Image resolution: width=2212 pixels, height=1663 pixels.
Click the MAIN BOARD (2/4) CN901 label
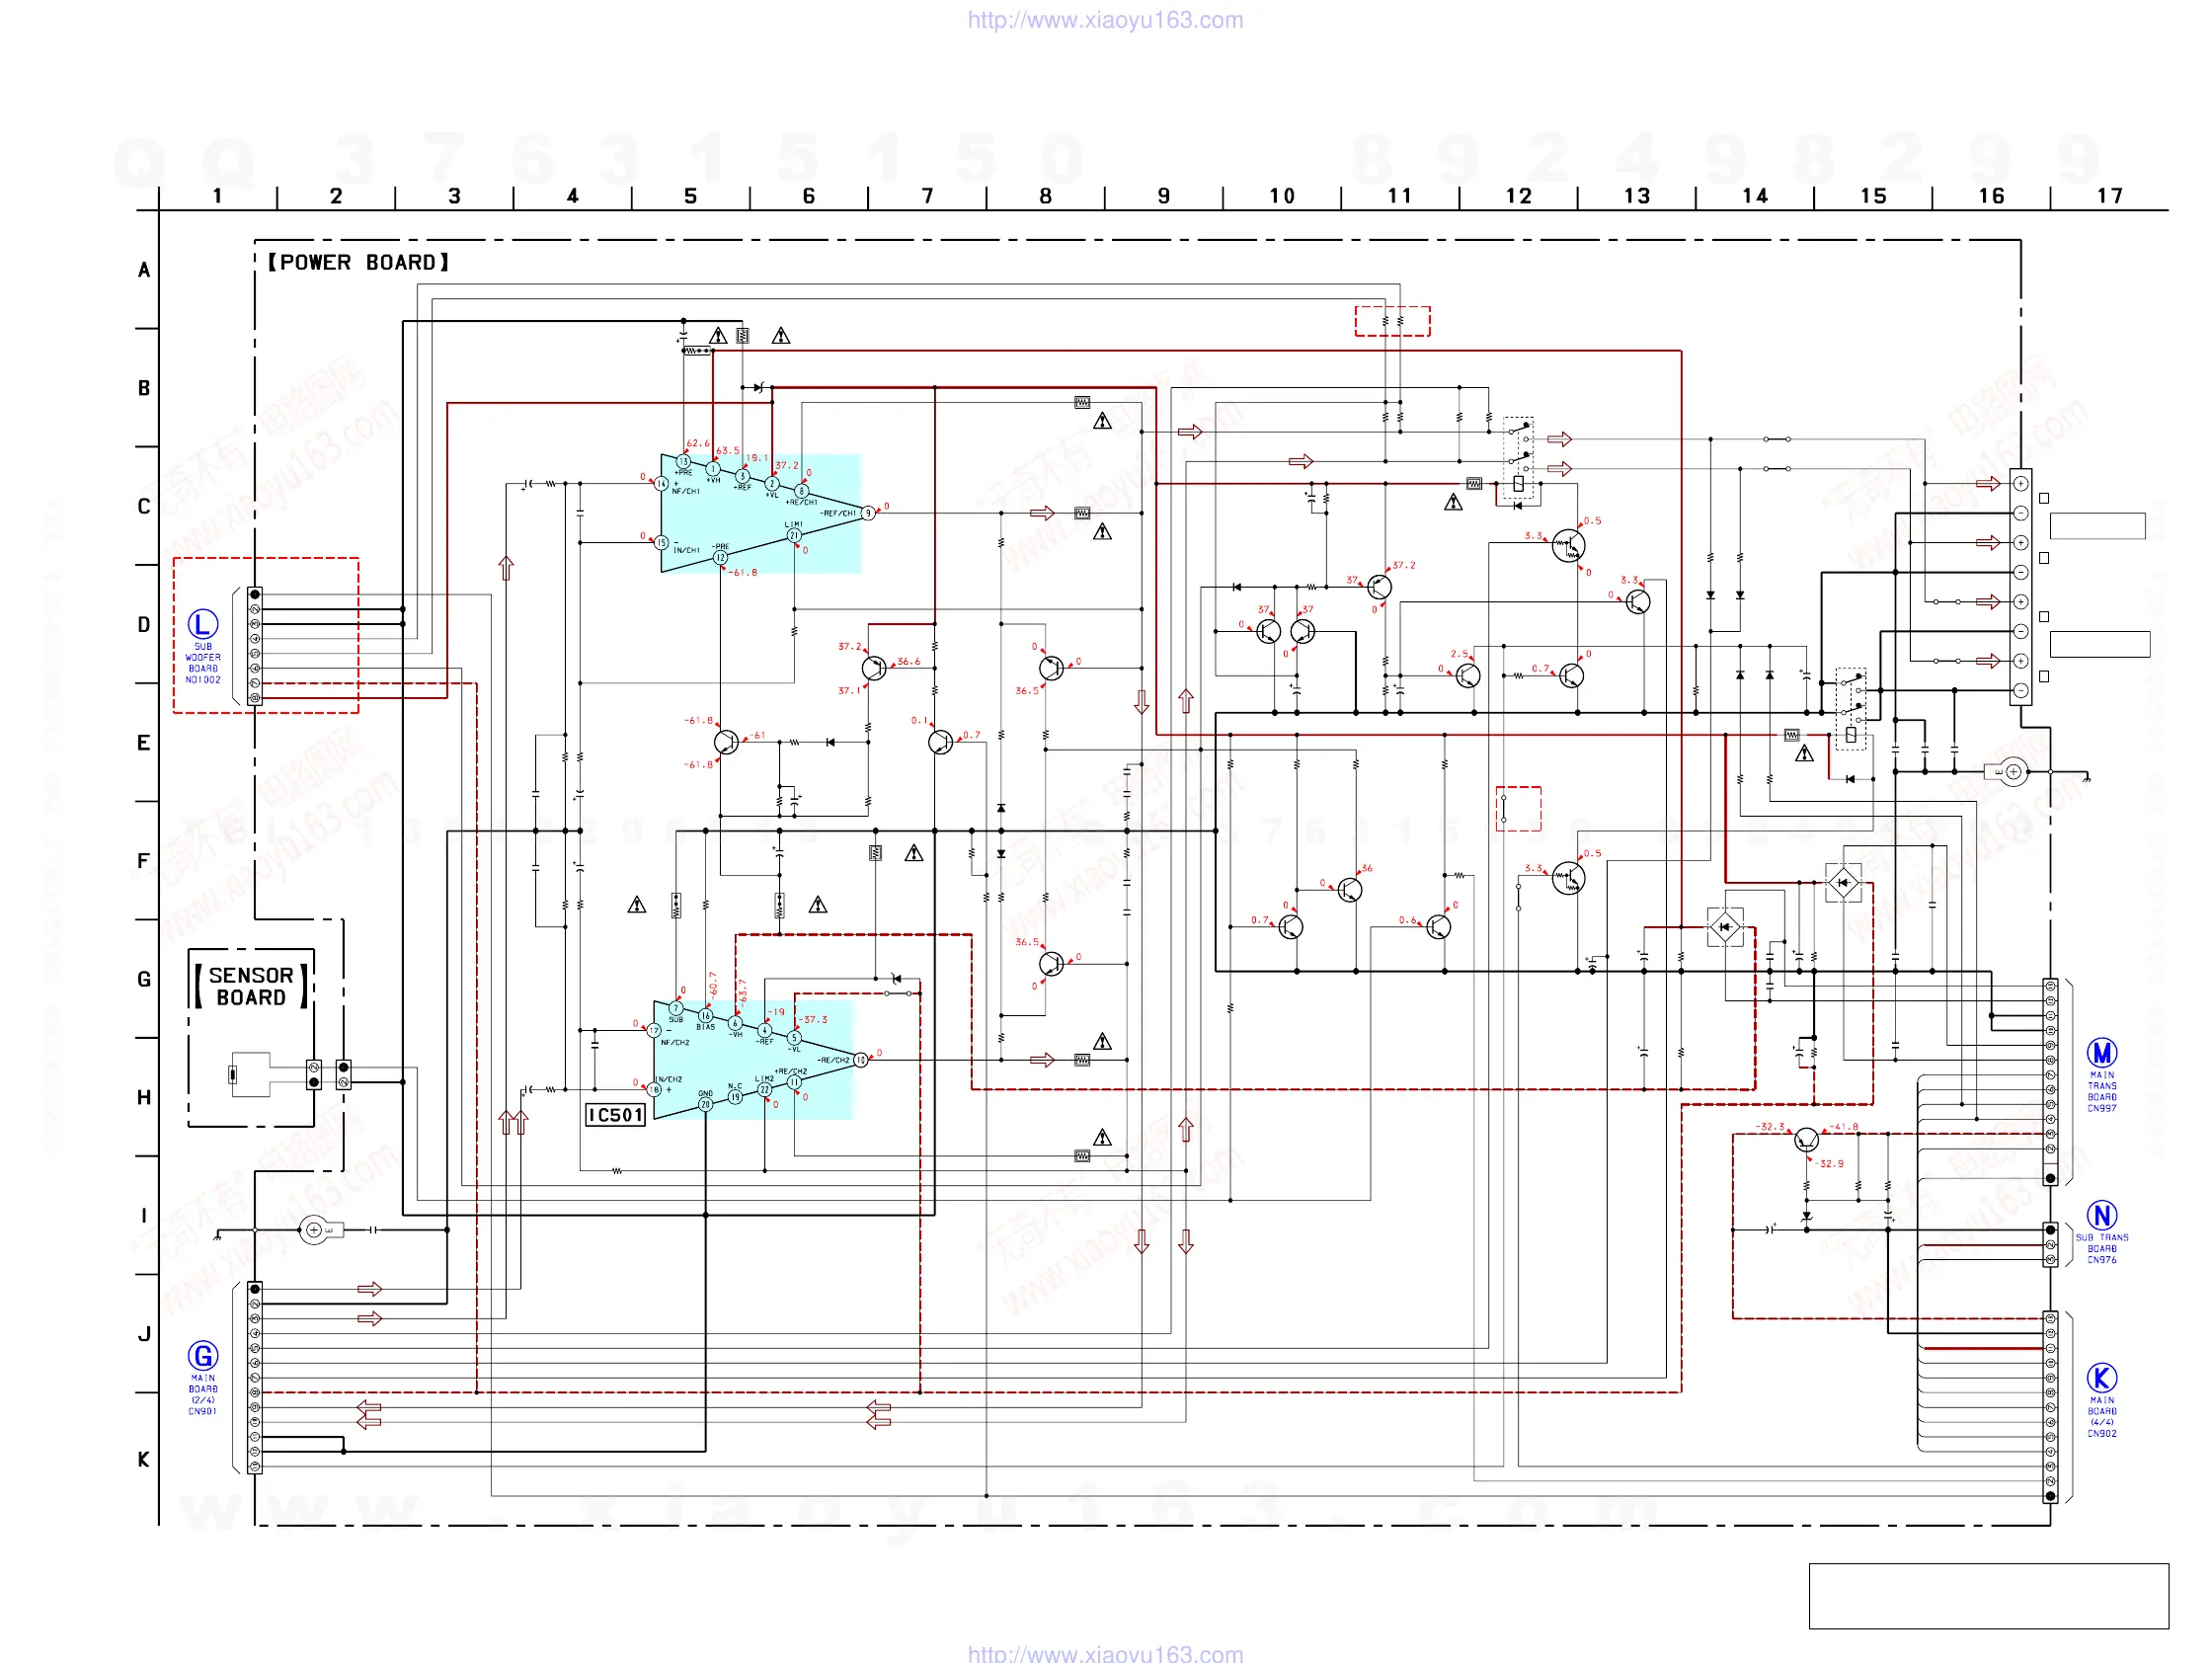point(203,1394)
